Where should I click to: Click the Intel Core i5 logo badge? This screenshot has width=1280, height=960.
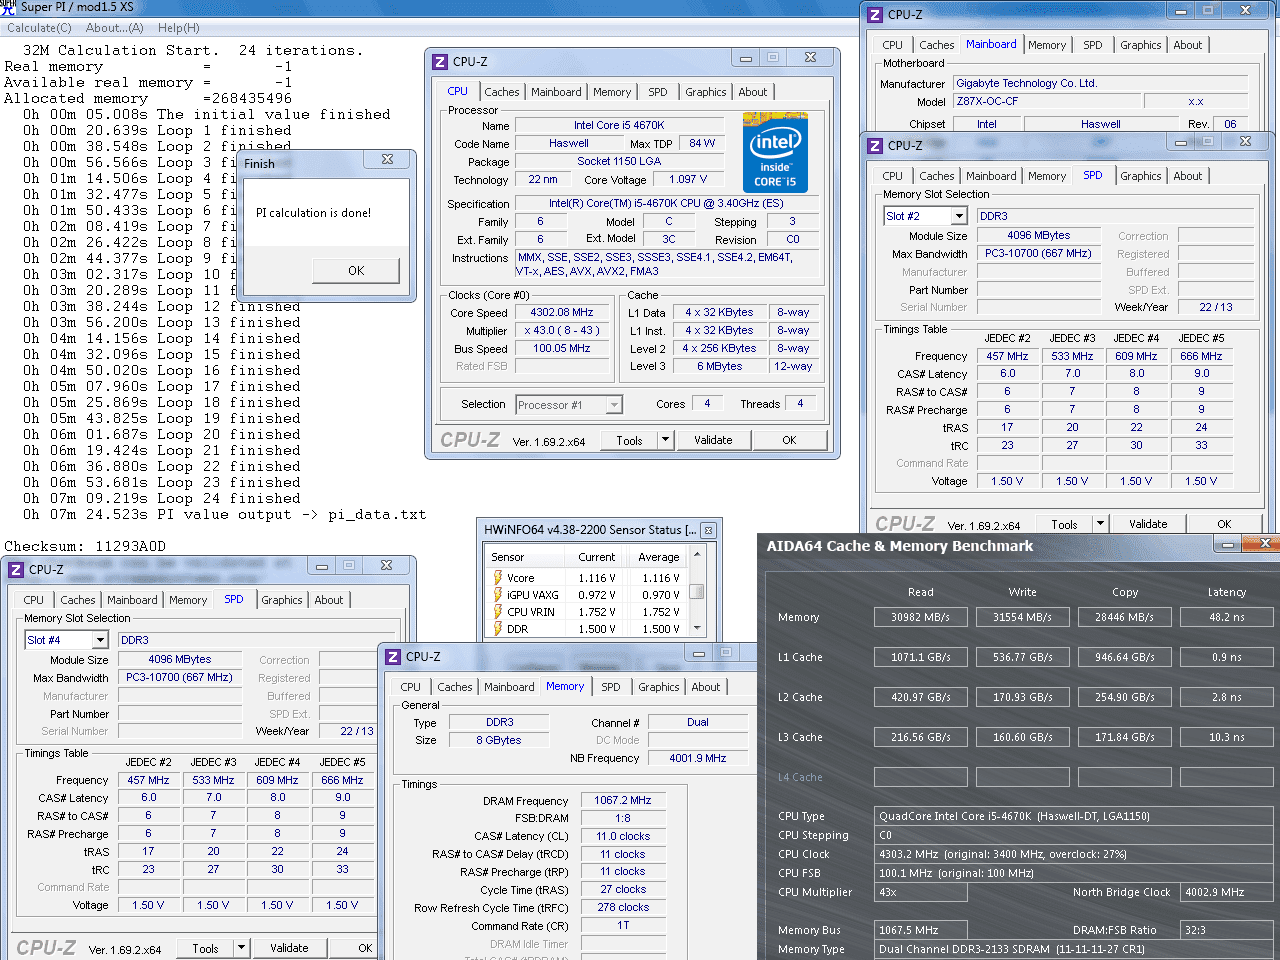coord(775,152)
